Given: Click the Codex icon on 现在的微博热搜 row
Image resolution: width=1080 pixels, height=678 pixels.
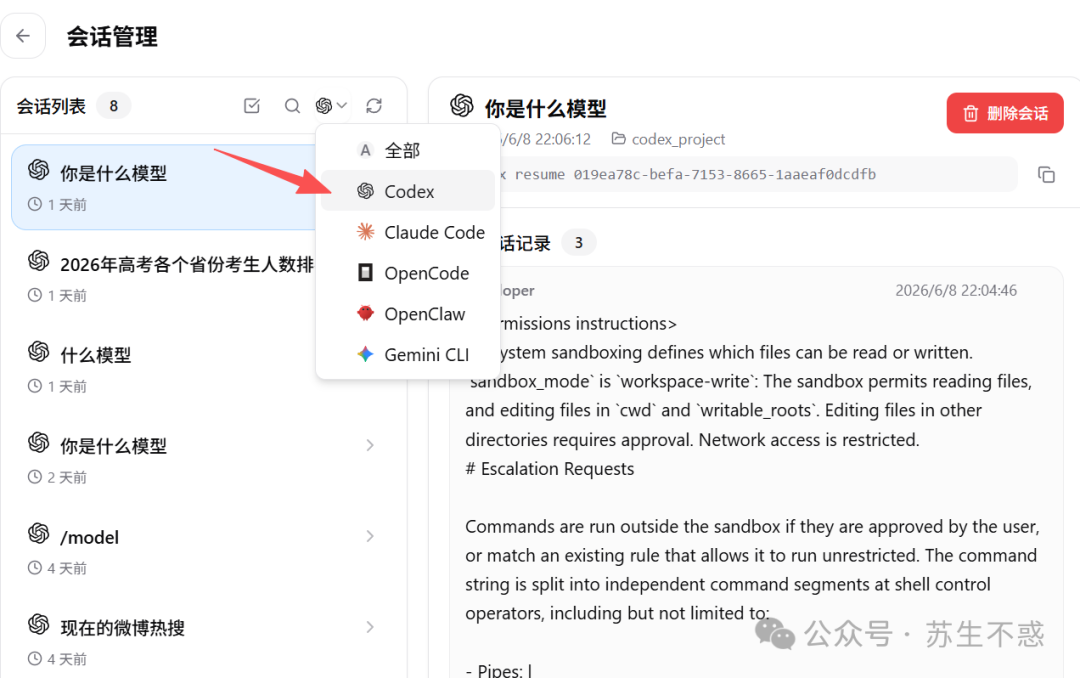Looking at the screenshot, I should (39, 624).
